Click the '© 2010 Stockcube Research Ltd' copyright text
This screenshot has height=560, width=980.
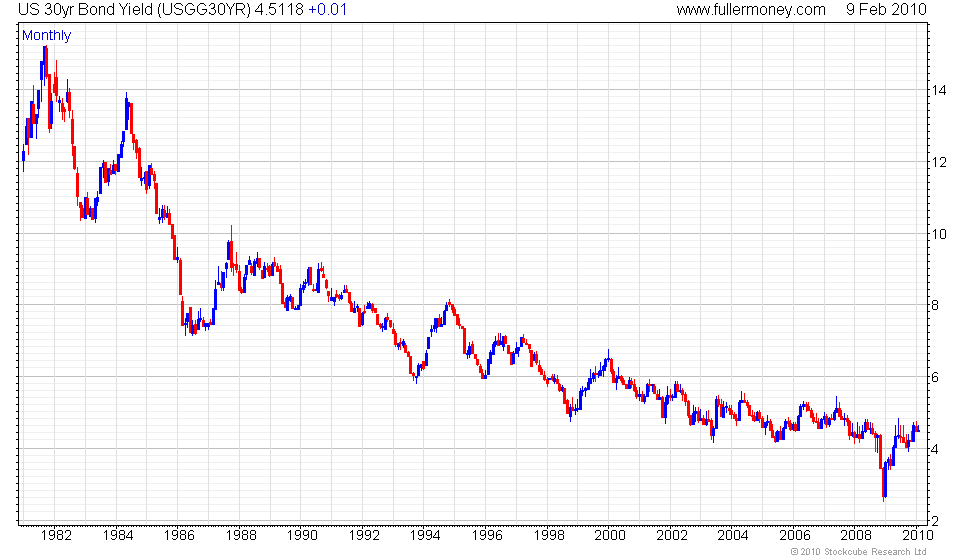pos(859,552)
